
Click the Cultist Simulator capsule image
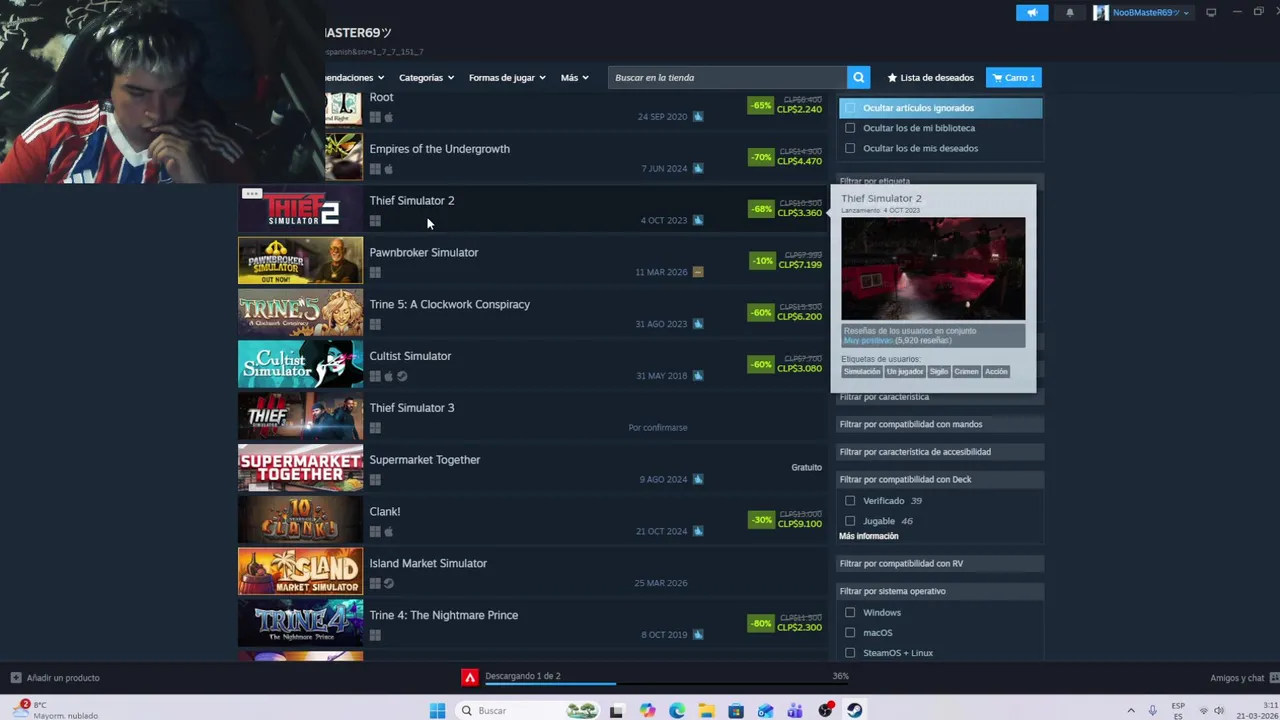pyautogui.click(x=300, y=365)
